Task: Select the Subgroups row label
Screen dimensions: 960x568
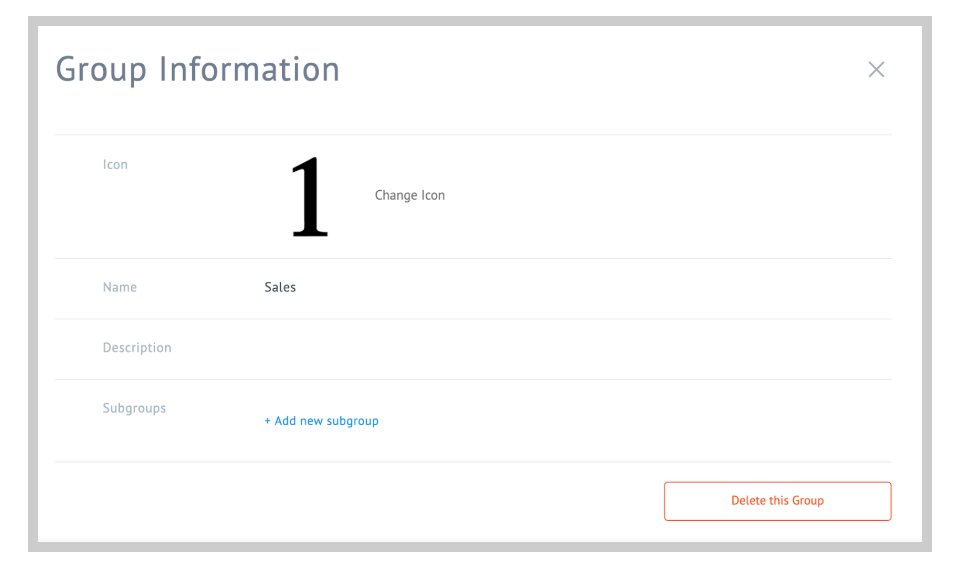Action: 134,408
